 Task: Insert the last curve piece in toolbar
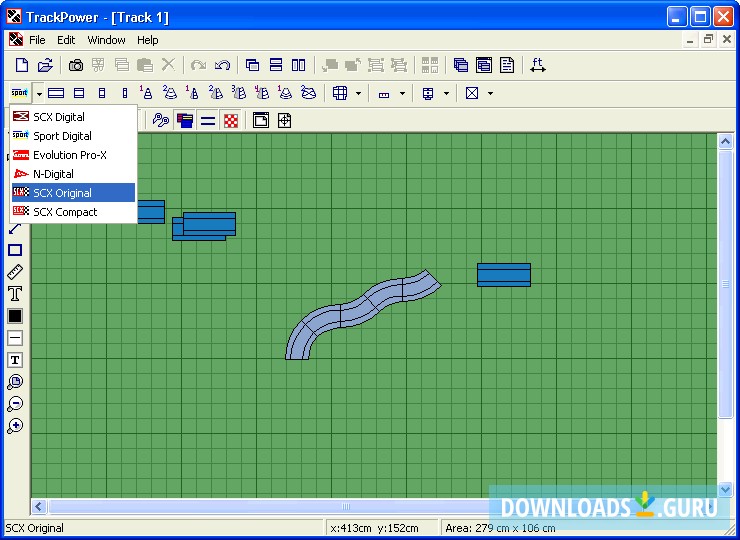[x=308, y=93]
